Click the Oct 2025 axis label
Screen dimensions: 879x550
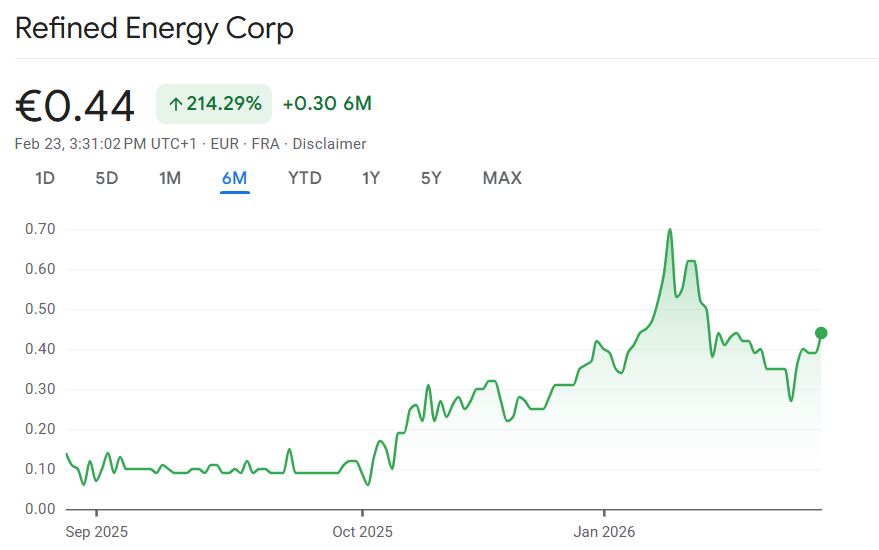(362, 530)
